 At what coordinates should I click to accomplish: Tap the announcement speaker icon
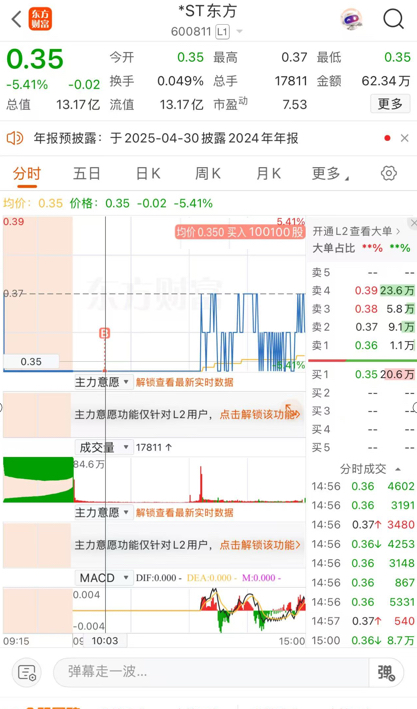tap(15, 138)
